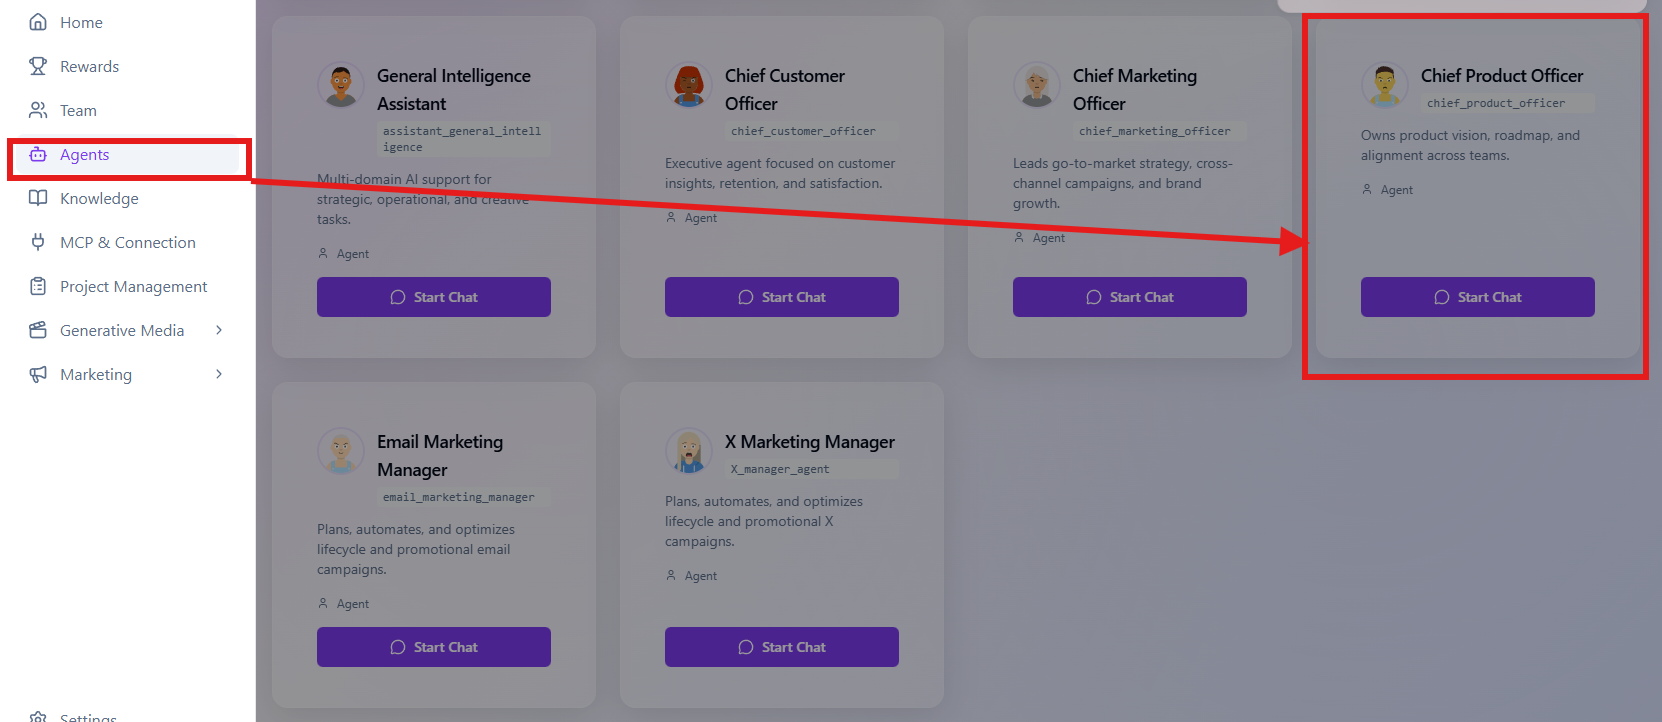Click the Generative Media icon
Image resolution: width=1662 pixels, height=722 pixels.
(x=36, y=330)
